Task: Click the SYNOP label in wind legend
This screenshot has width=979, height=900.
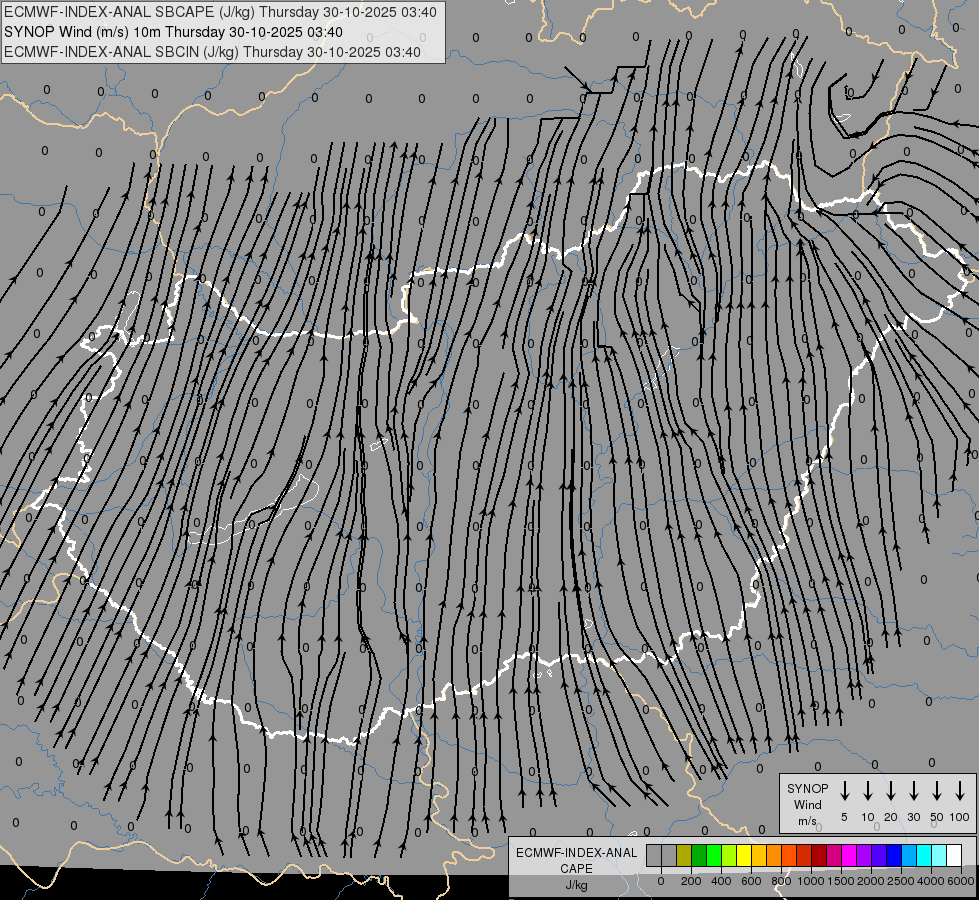Action: pyautogui.click(x=807, y=788)
